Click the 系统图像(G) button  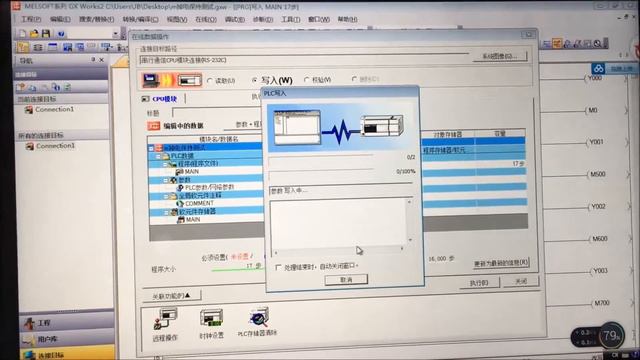tap(500, 56)
